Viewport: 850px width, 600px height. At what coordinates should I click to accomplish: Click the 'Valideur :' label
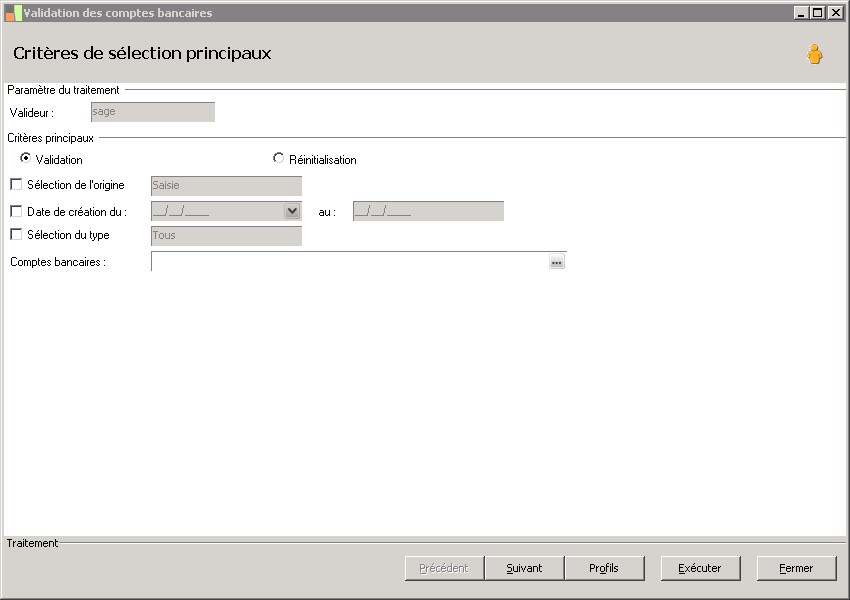click(31, 113)
